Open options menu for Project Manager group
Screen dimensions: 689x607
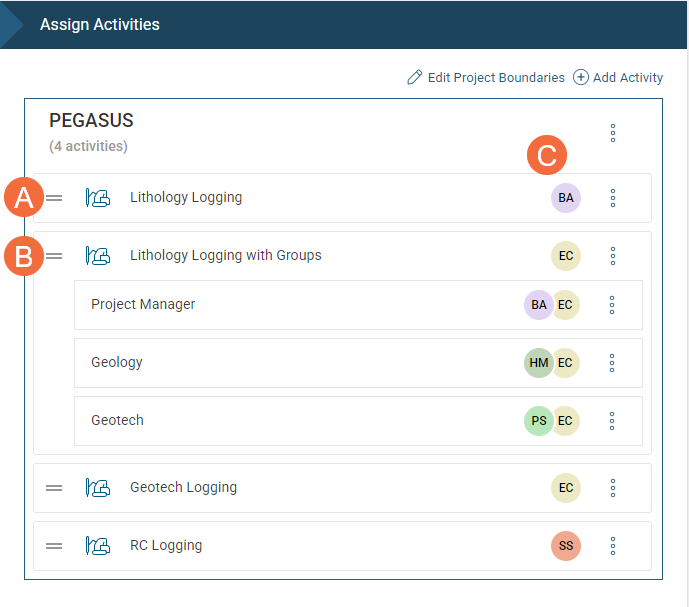(612, 305)
